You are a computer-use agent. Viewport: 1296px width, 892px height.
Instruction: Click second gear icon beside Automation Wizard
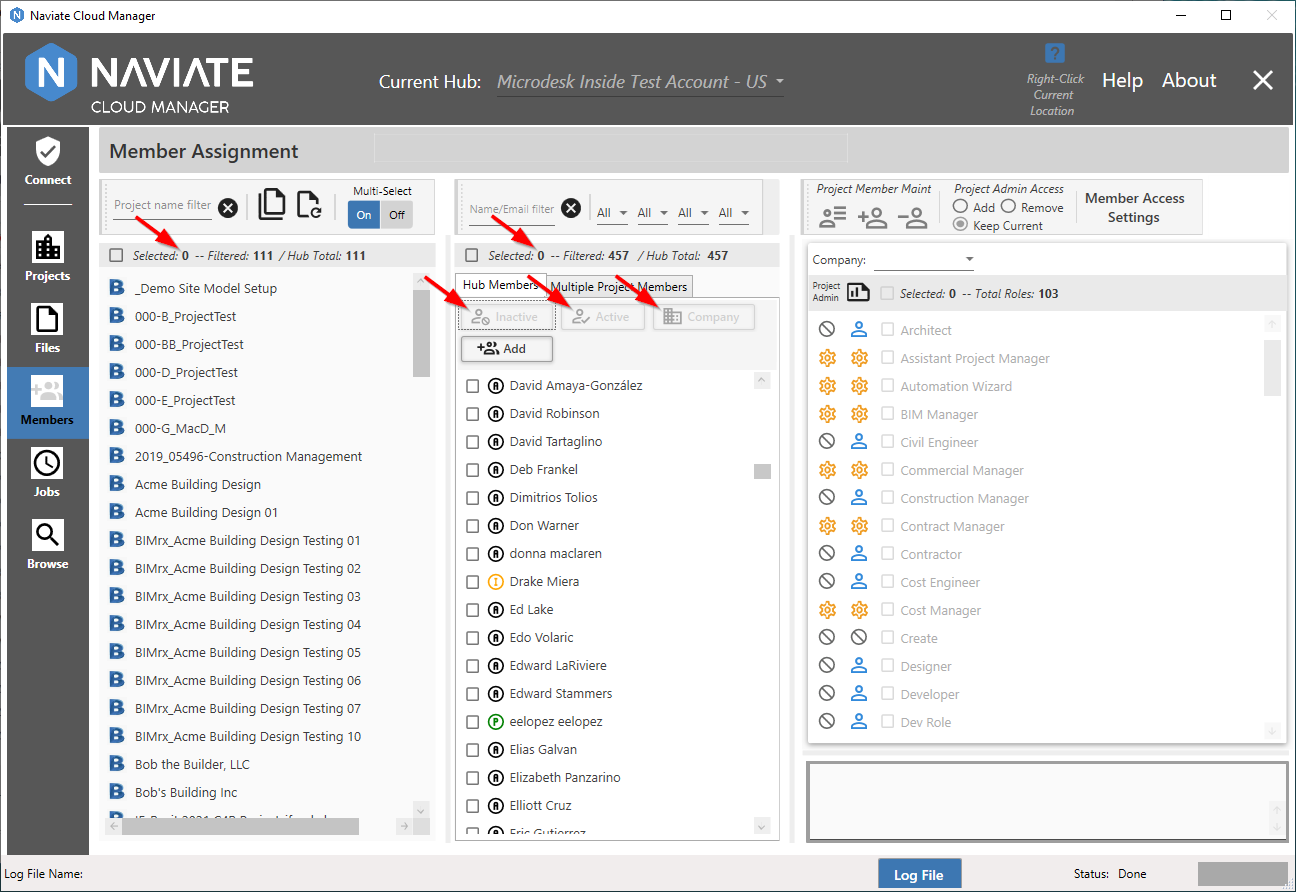point(858,385)
